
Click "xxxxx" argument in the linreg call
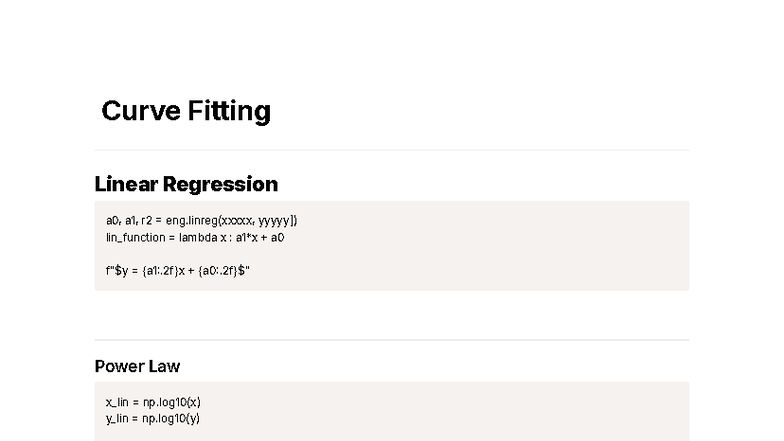click(x=237, y=220)
